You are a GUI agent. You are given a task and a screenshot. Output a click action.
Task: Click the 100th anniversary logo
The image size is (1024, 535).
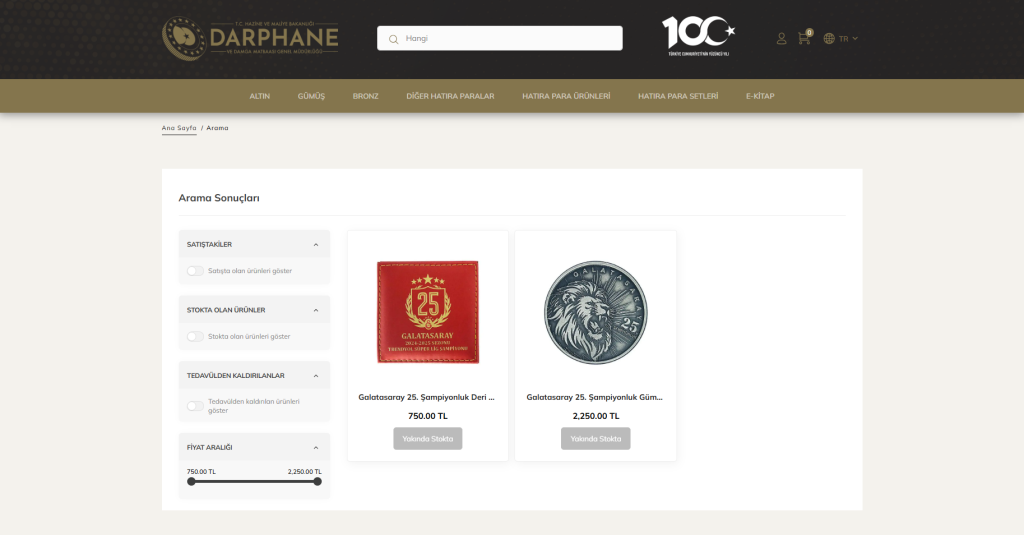pyautogui.click(x=698, y=36)
